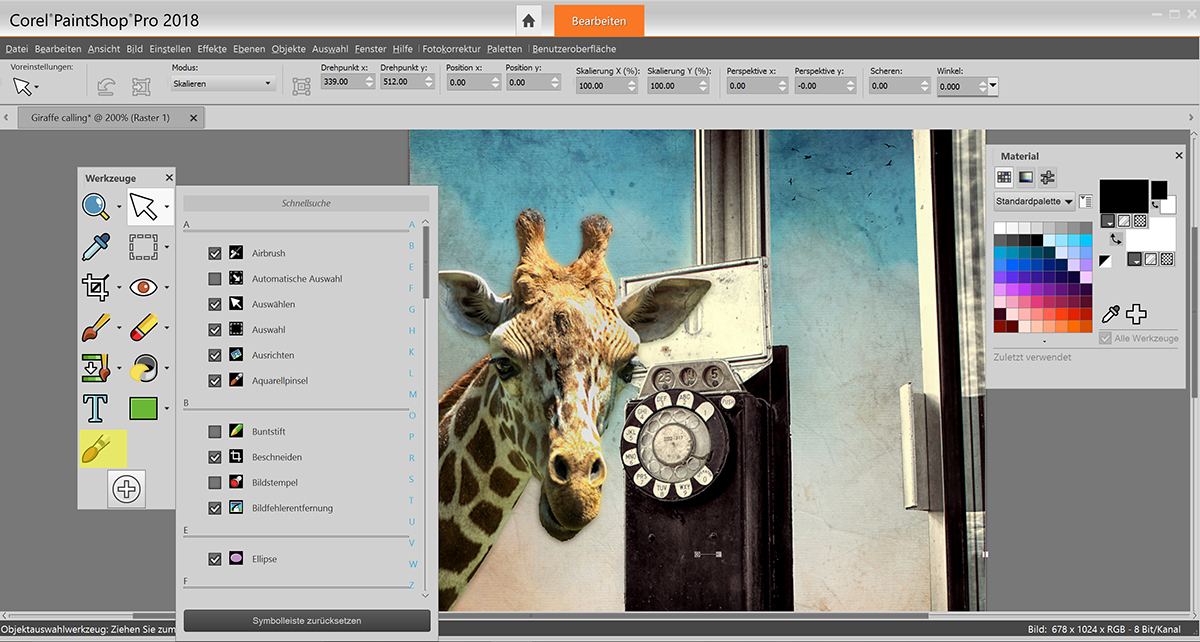This screenshot has width=1200, height=642.
Task: Select the Zoom magnifier tool
Action: click(96, 206)
